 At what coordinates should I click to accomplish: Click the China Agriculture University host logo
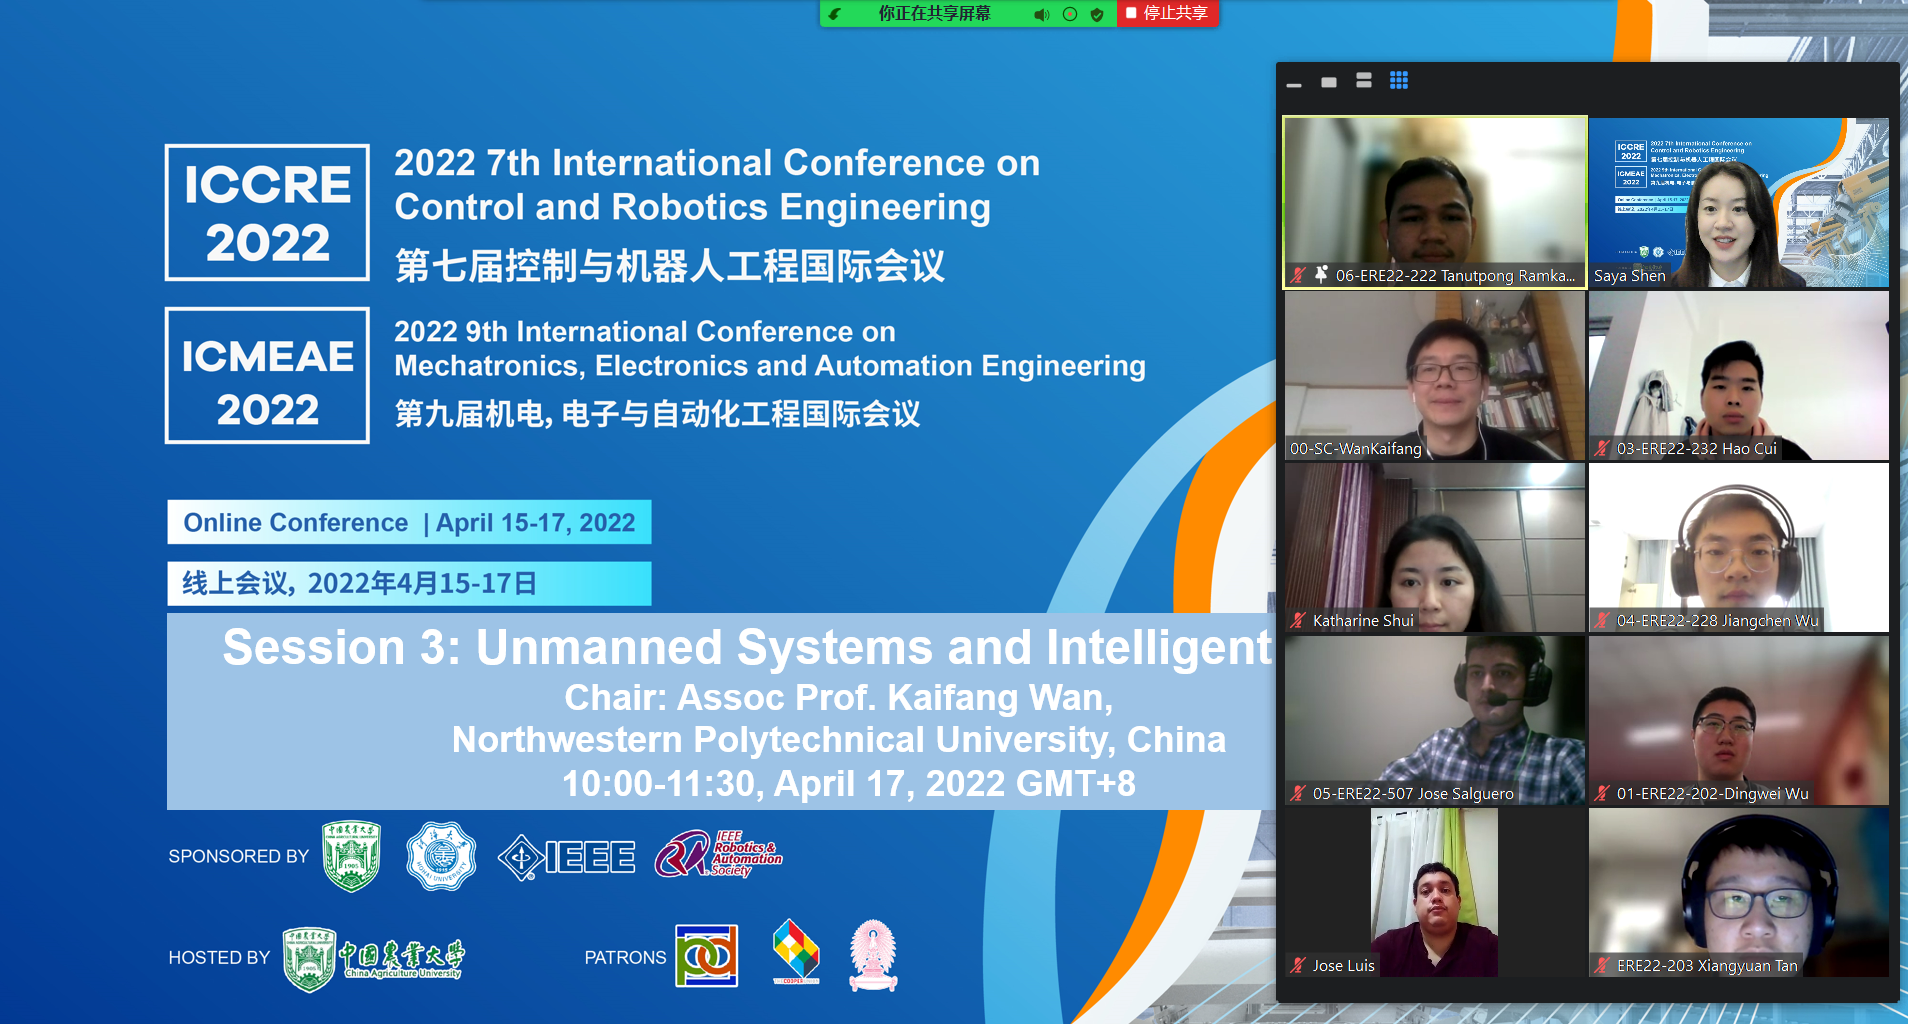373,959
